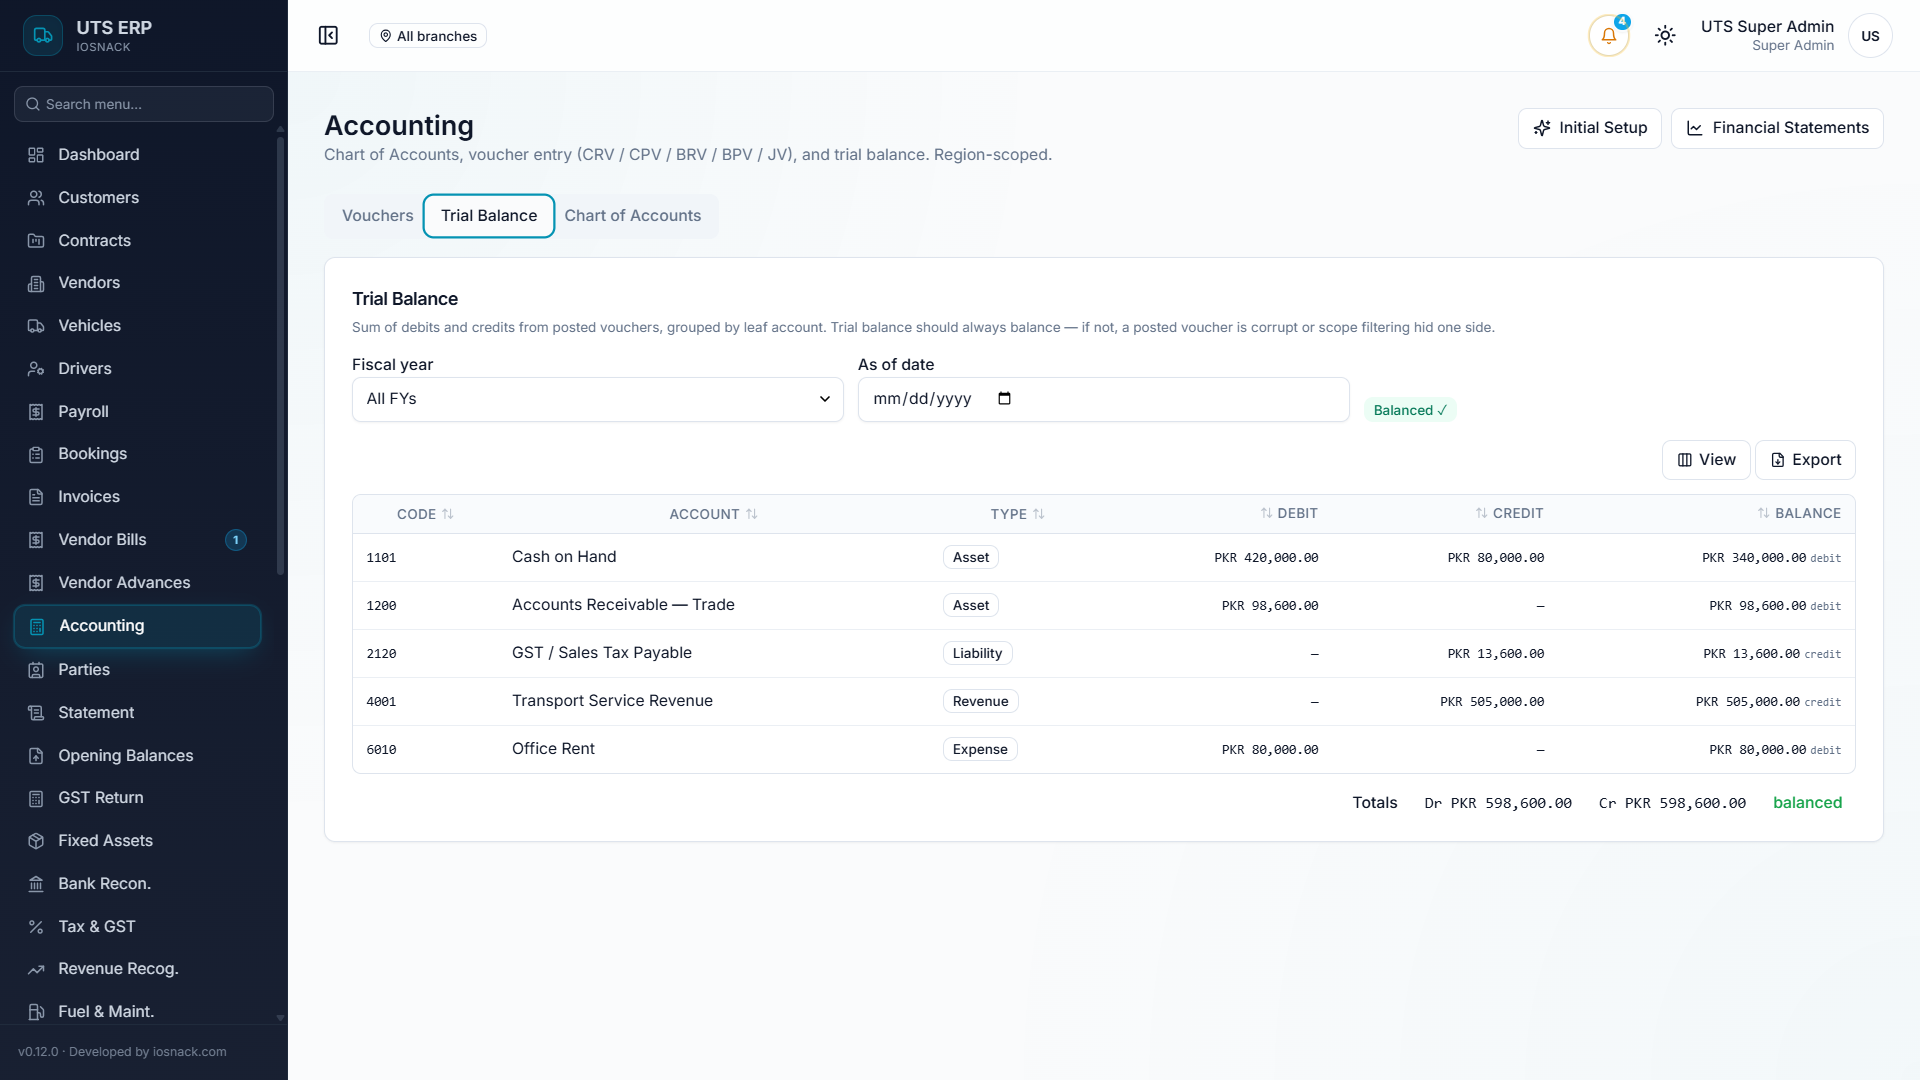Screen dimensions: 1920x1080
Task: Open the US user avatar menu
Action: point(1870,36)
